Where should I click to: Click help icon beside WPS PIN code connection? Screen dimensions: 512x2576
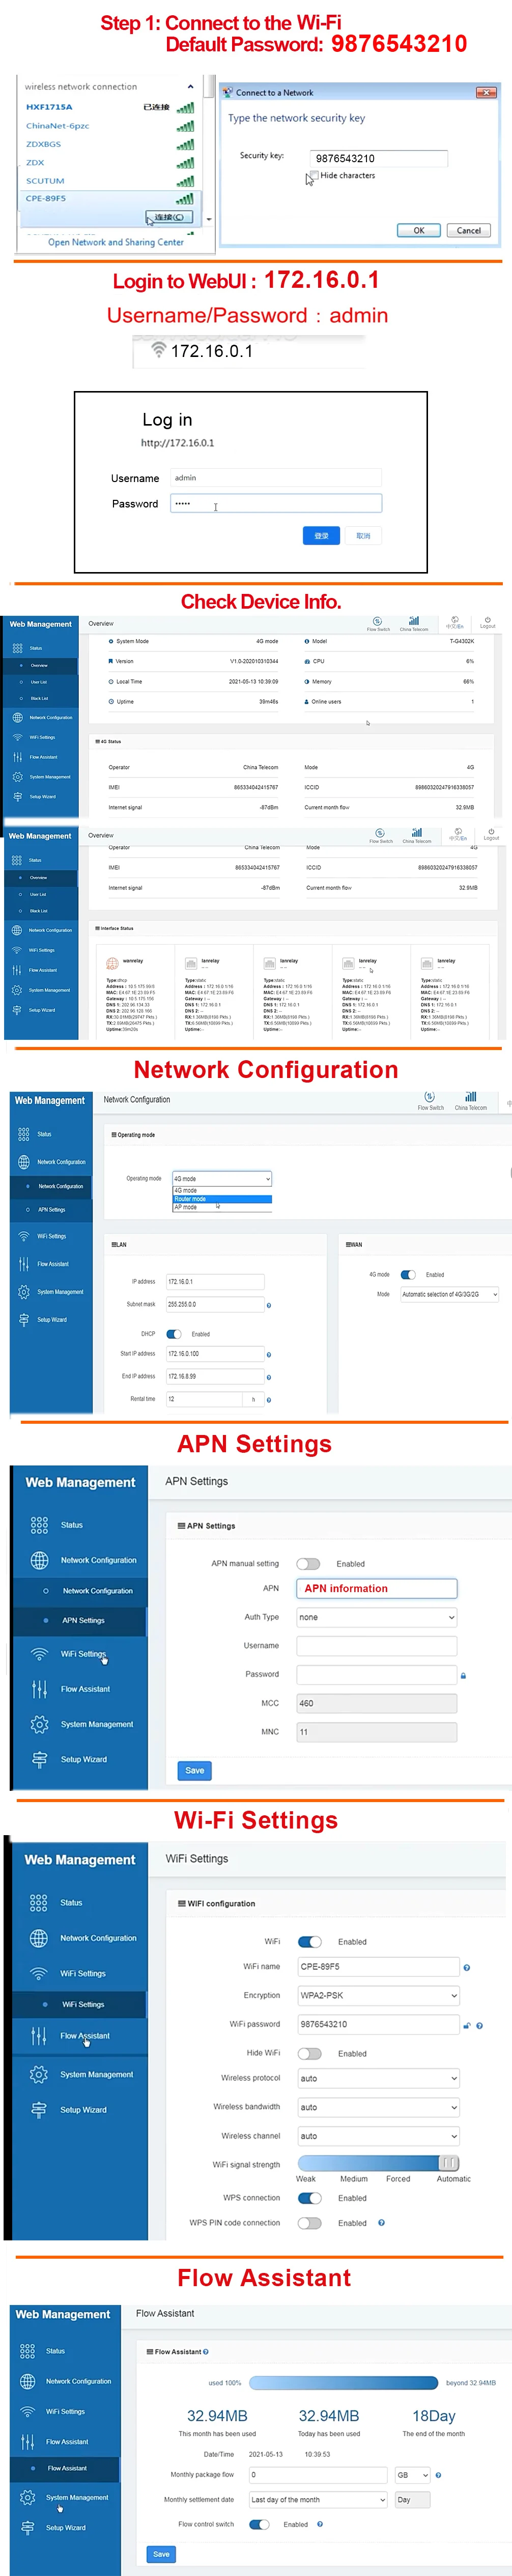tap(381, 2223)
